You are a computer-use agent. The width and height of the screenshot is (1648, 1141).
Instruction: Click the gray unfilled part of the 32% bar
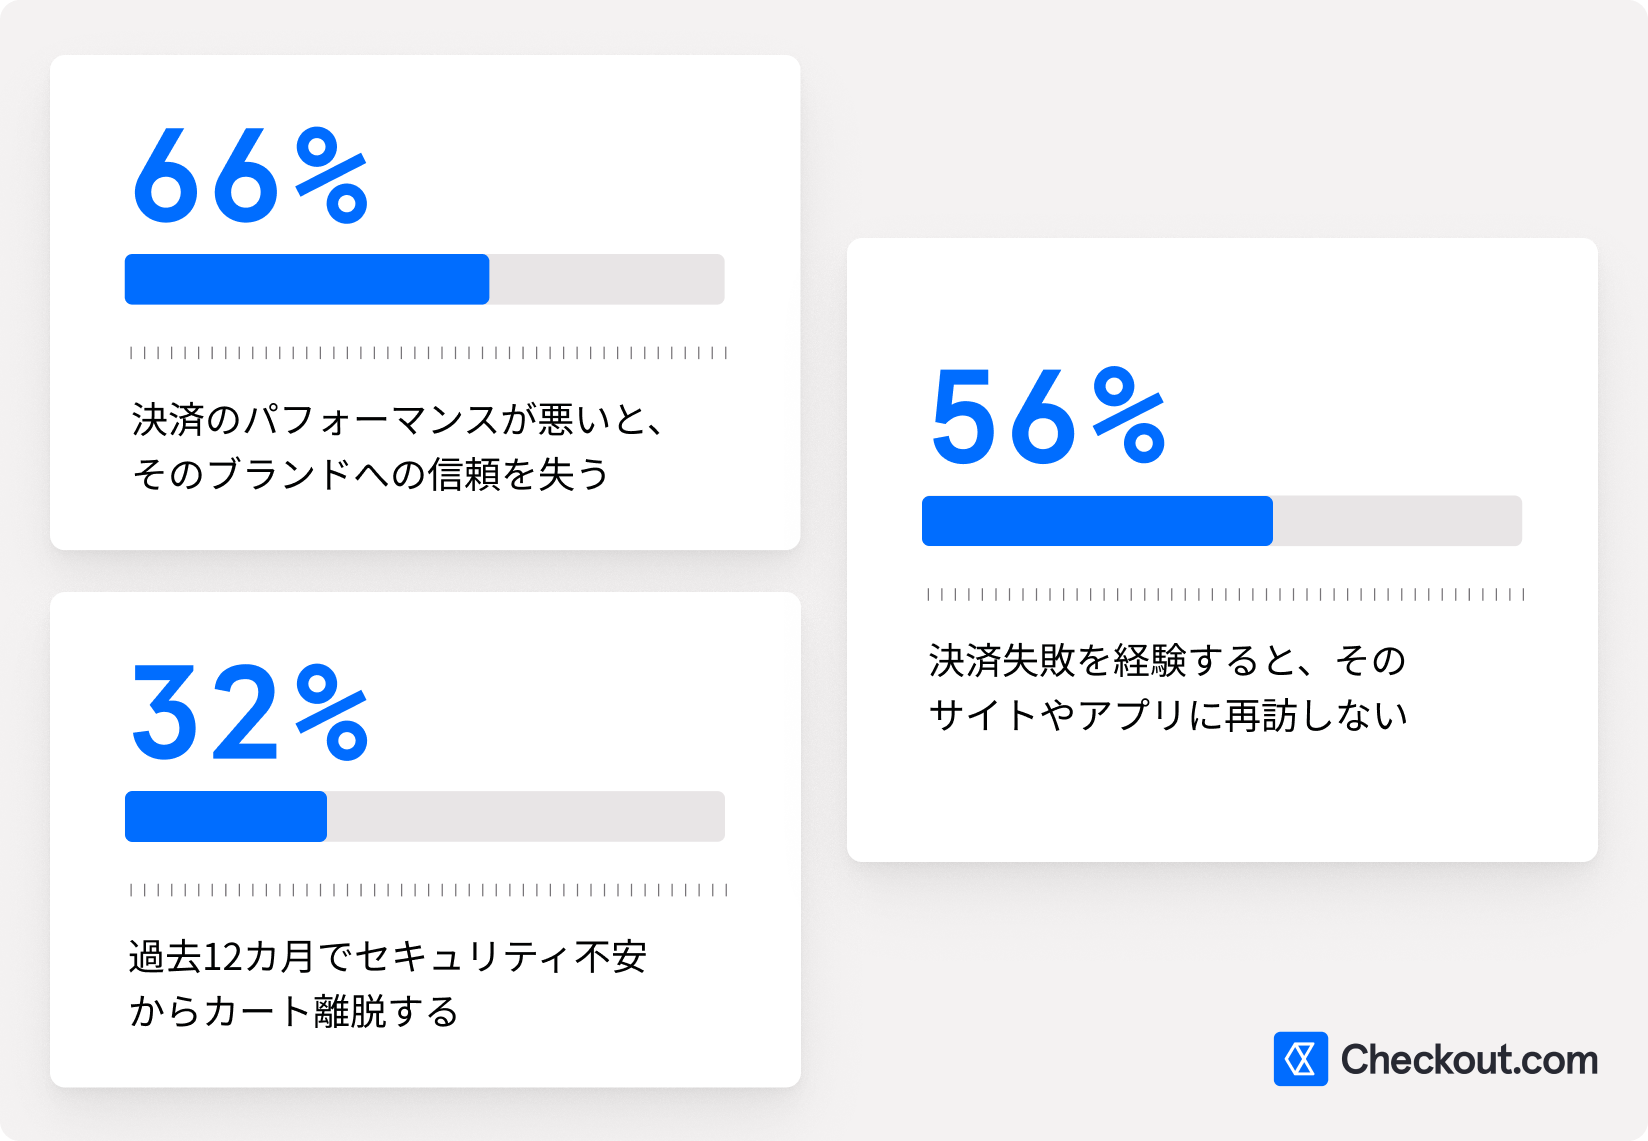click(525, 816)
